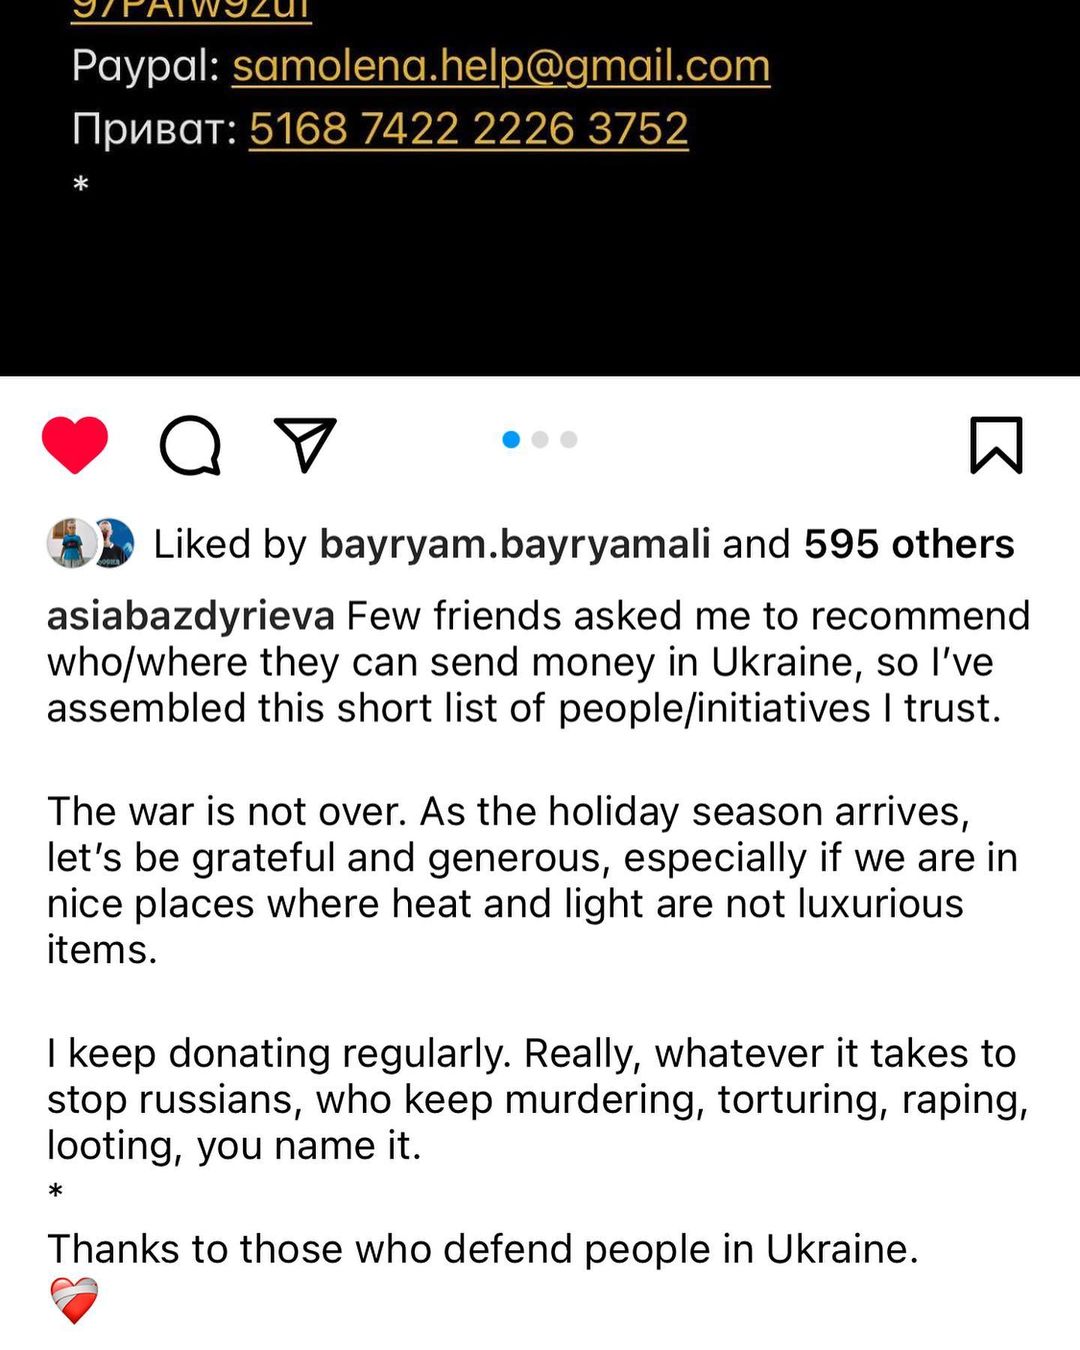Save the post with the bookmark icon
The width and height of the screenshot is (1080, 1350).
[x=996, y=445]
